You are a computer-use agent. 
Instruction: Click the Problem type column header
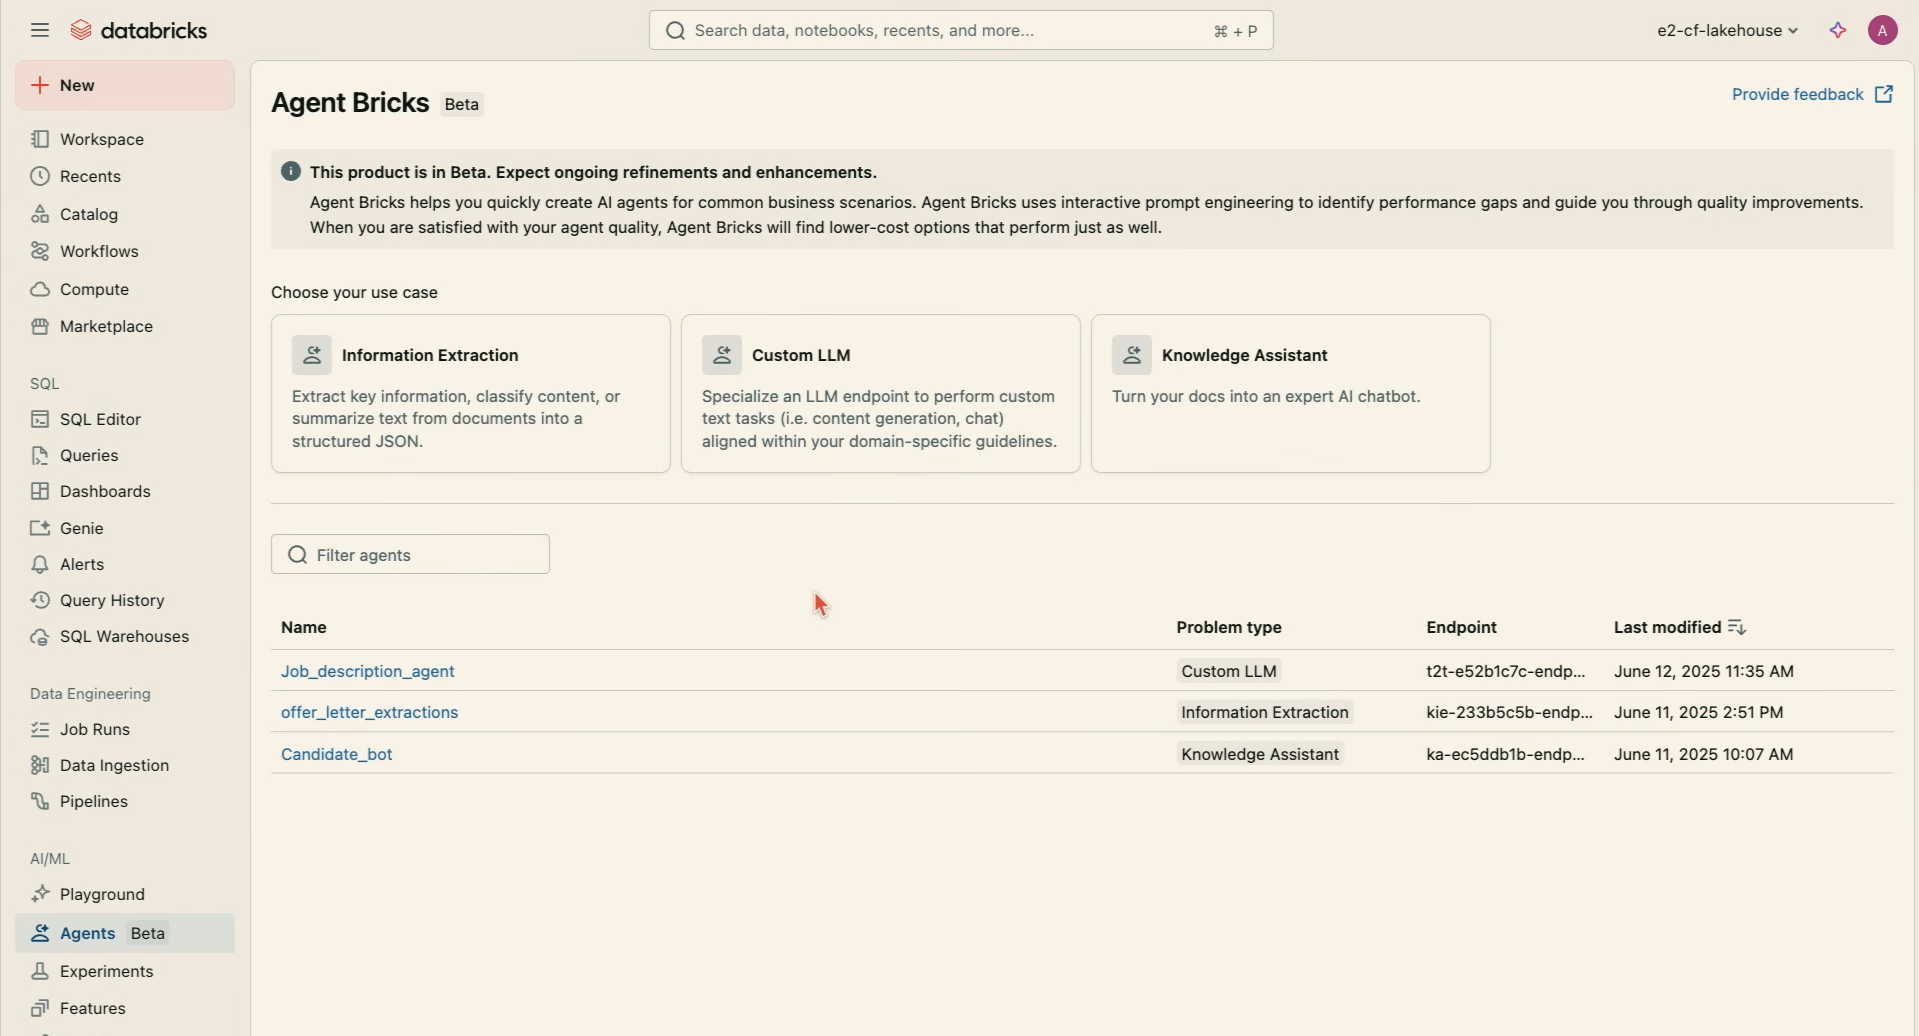pos(1229,628)
